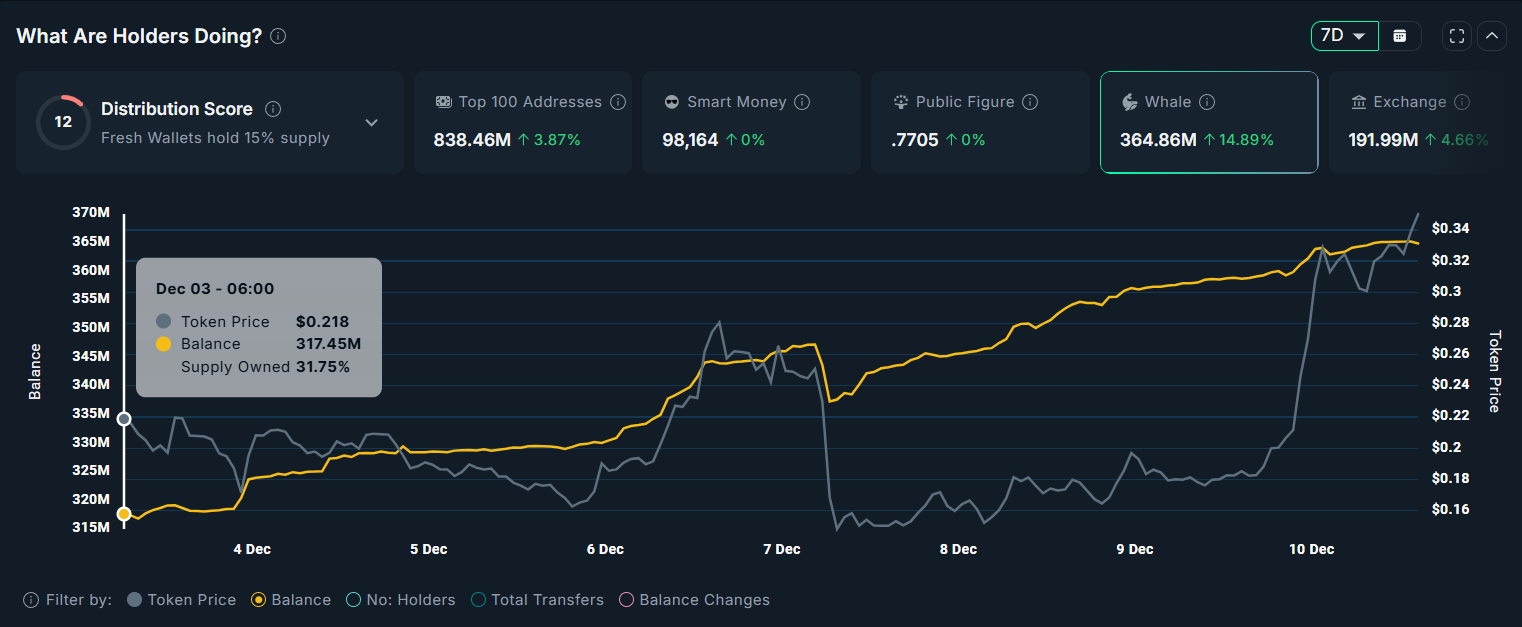The height and width of the screenshot is (627, 1522).
Task: Click the Smart Money coin icon
Action: pos(671,101)
